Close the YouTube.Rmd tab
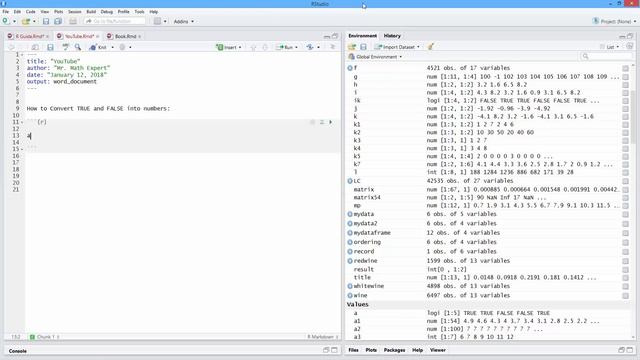Viewport: 640px width, 360px height. click(98, 37)
